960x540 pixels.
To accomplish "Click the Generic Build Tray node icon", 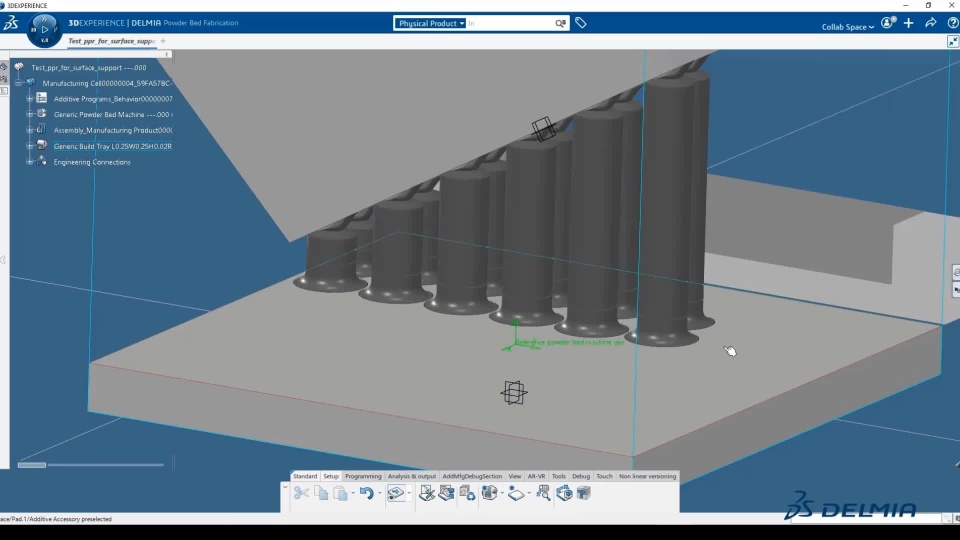I will coord(42,145).
